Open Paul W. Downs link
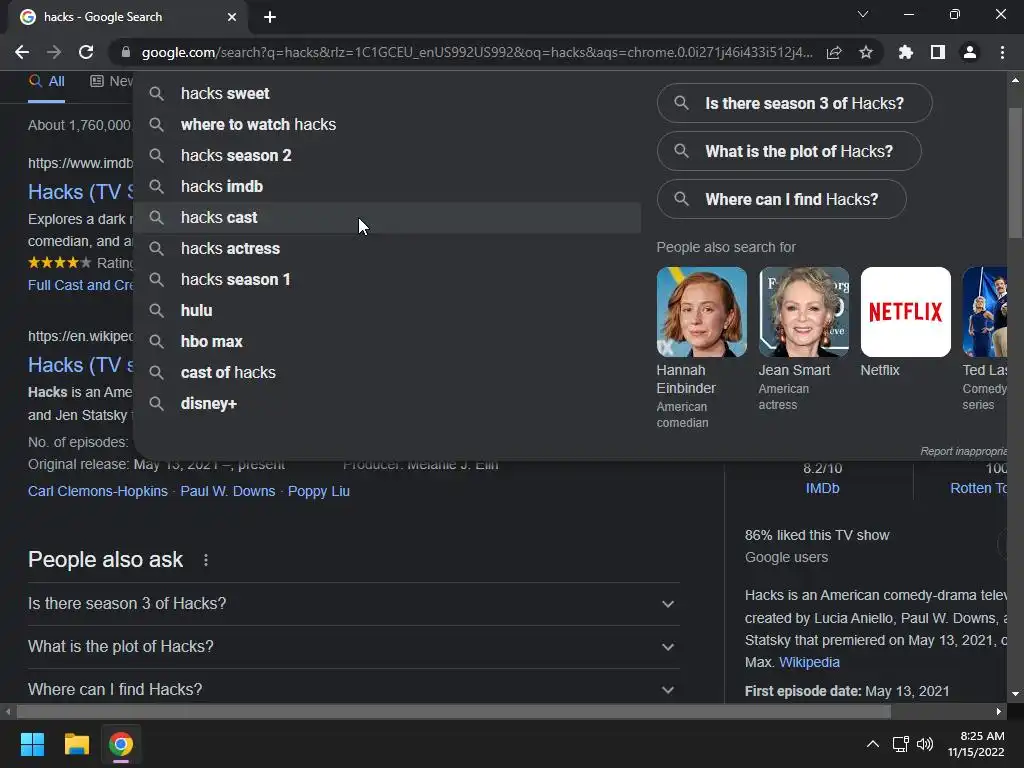 click(228, 491)
